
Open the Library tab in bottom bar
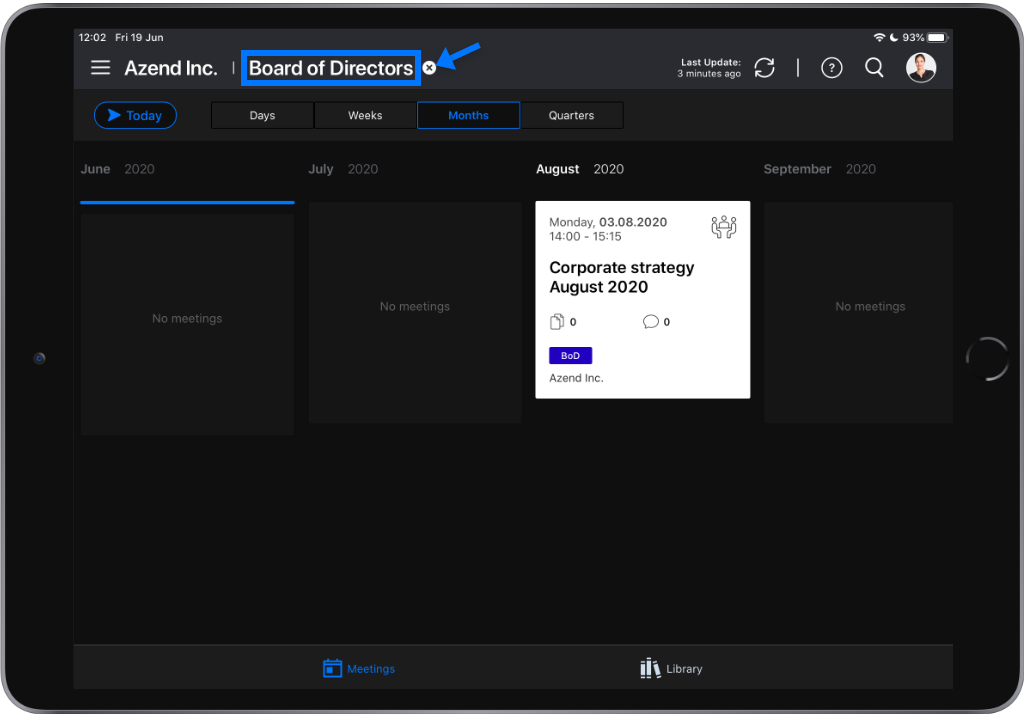(x=671, y=668)
